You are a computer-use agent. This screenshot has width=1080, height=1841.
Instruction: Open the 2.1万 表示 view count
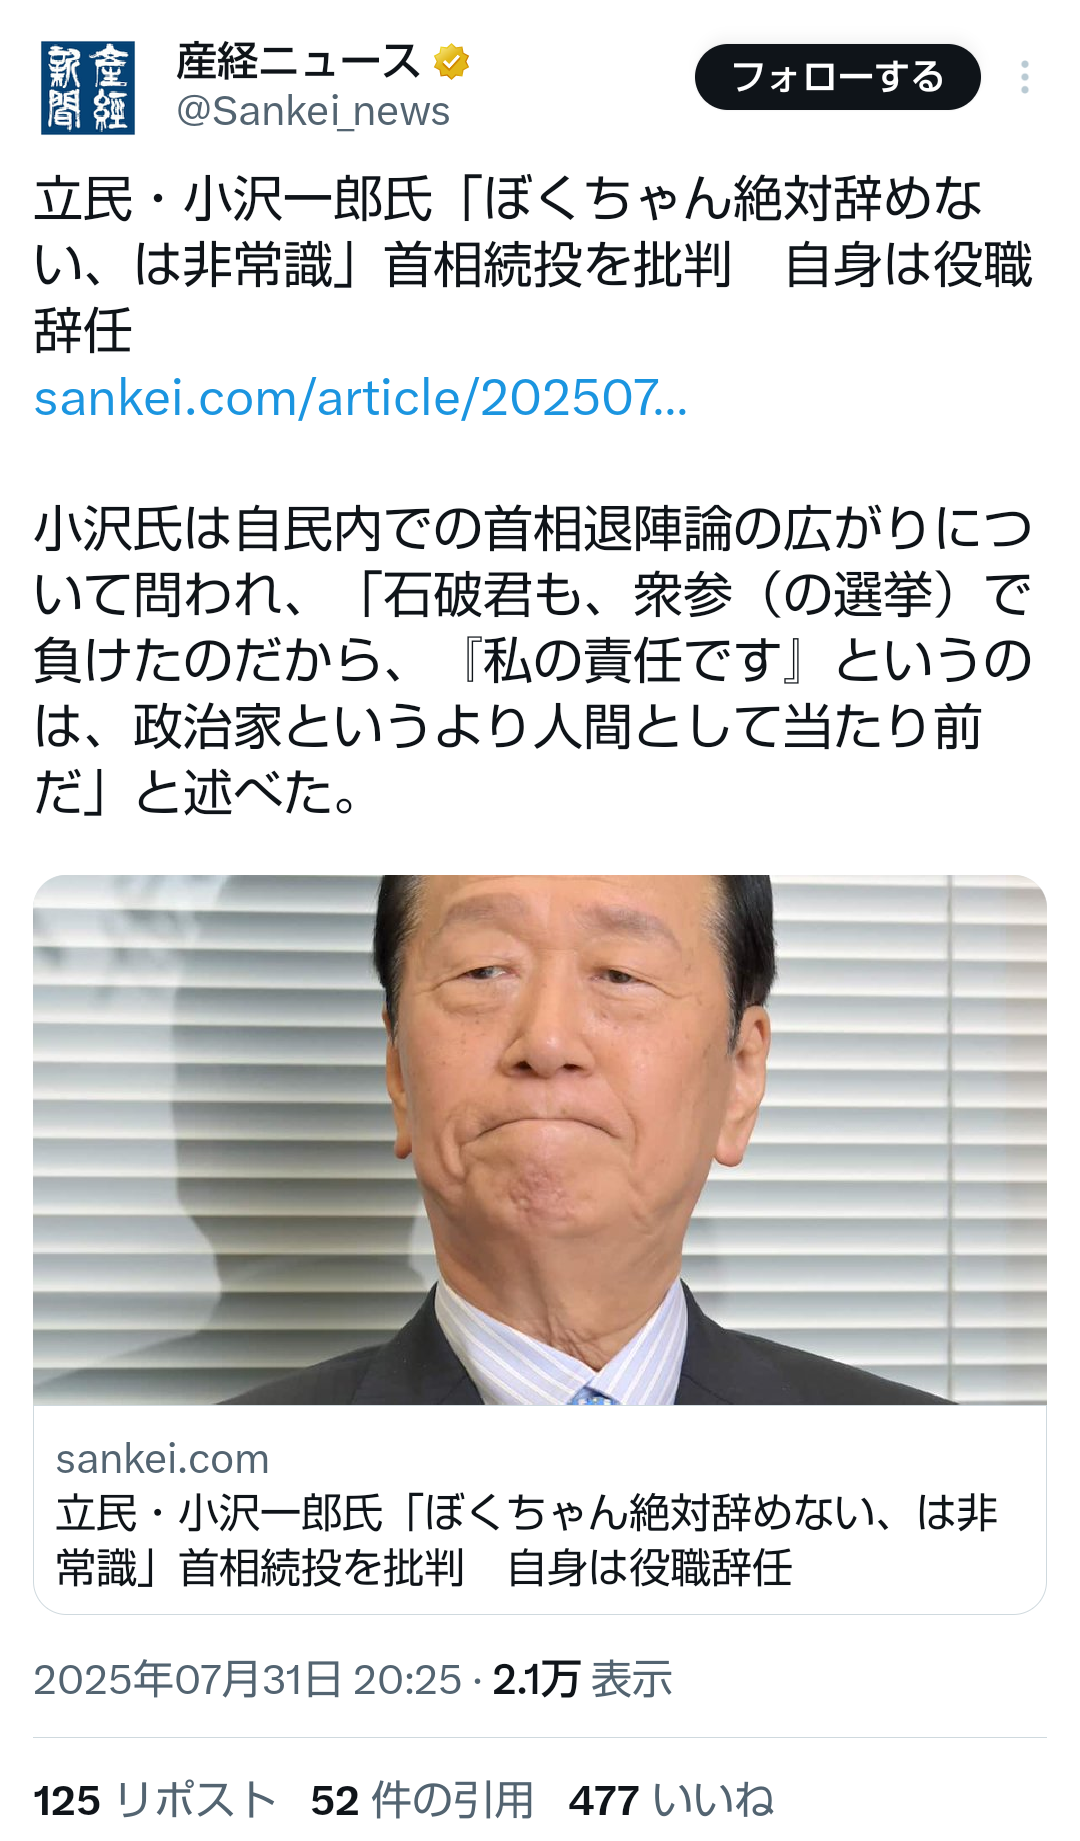pos(582,1679)
